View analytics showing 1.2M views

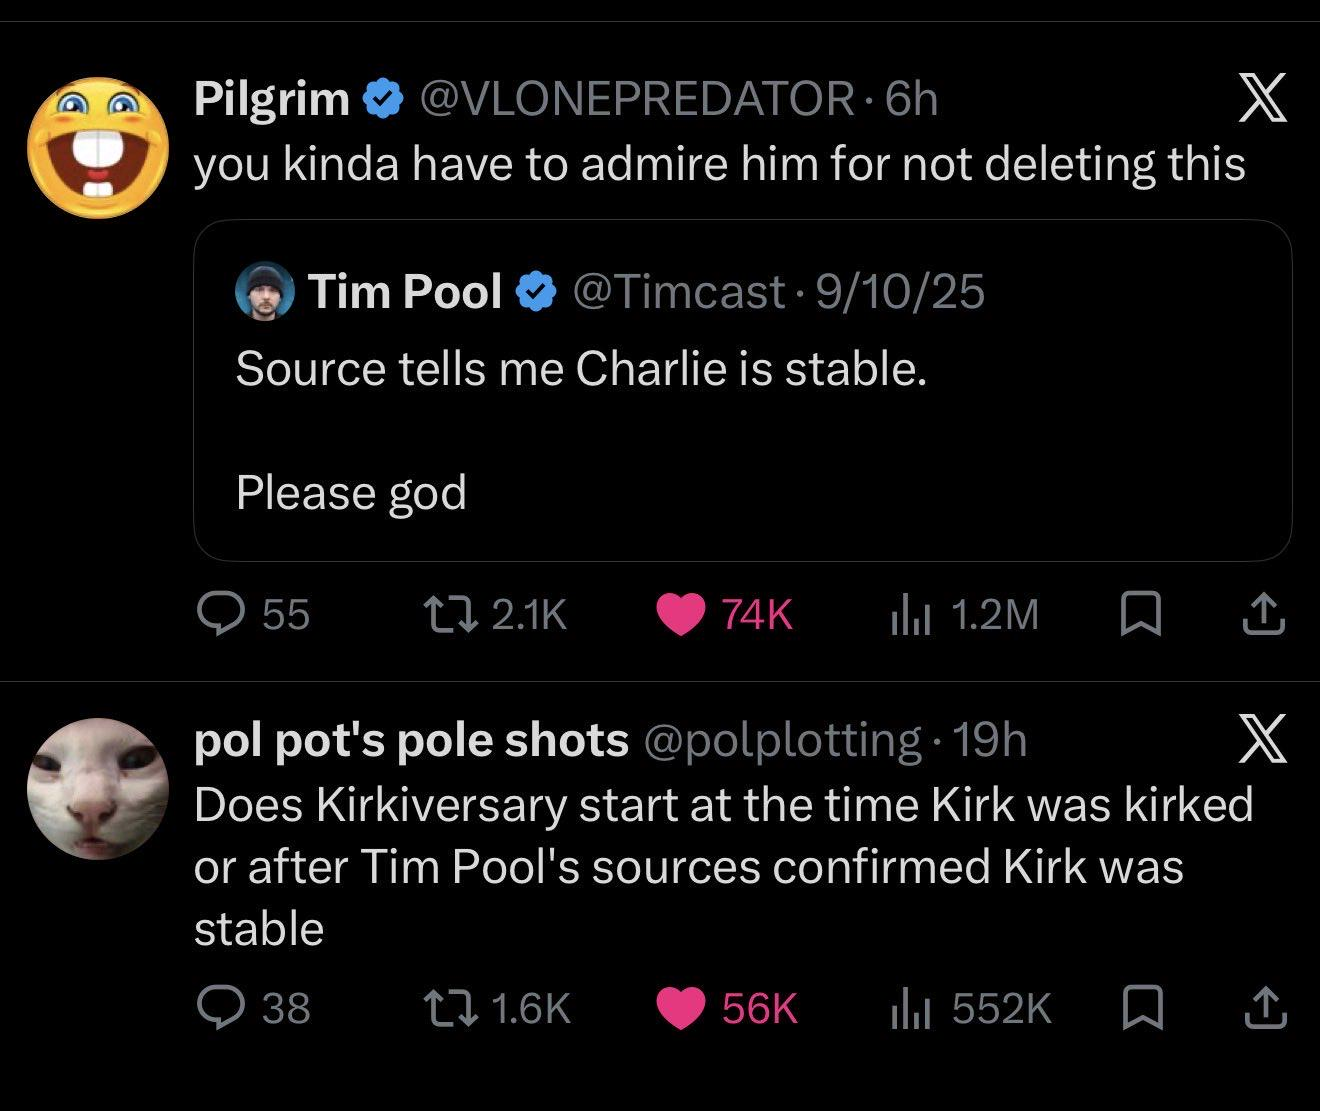coord(964,614)
